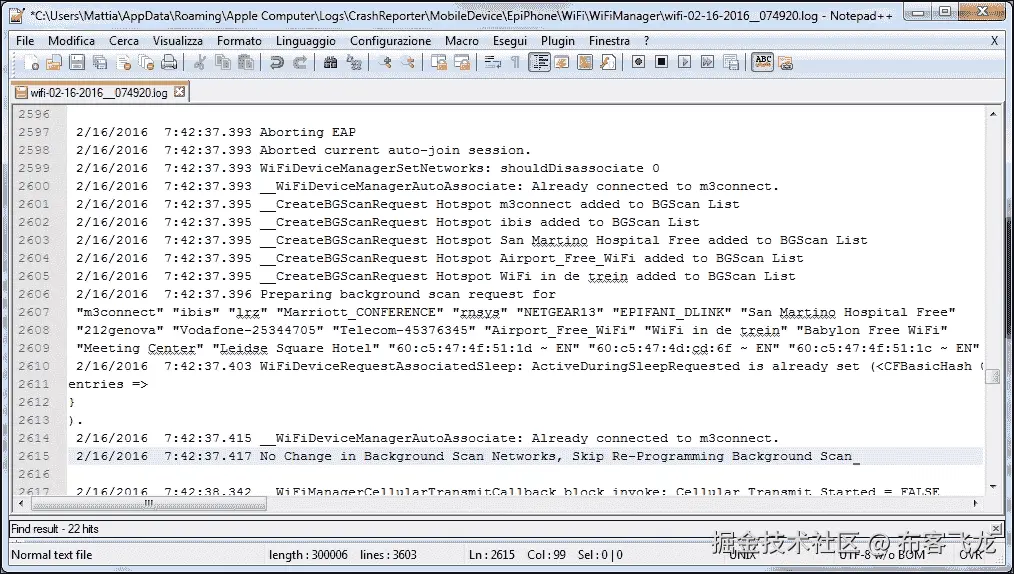Click the Save recorded macro icon
The image size is (1014, 574).
(x=731, y=62)
